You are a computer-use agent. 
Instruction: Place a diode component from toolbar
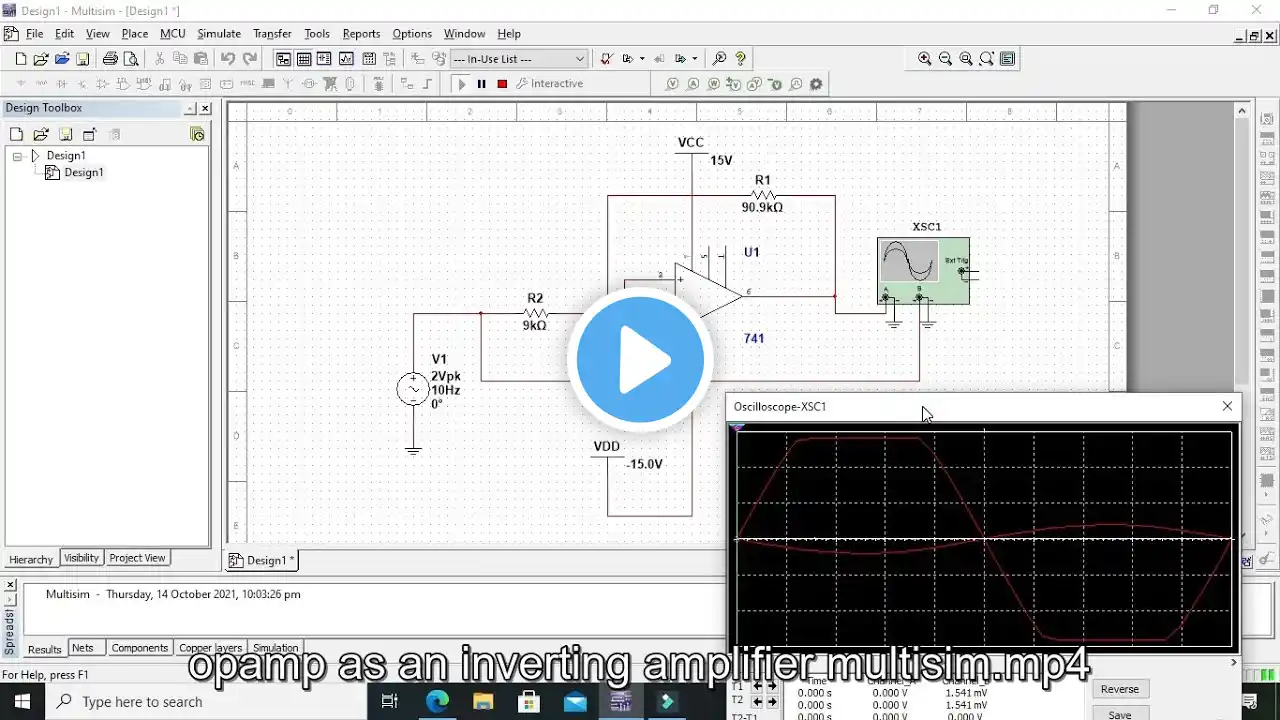point(61,84)
